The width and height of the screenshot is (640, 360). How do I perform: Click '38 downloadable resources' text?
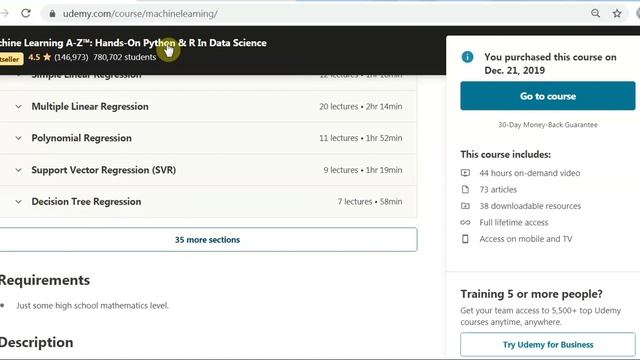point(530,206)
